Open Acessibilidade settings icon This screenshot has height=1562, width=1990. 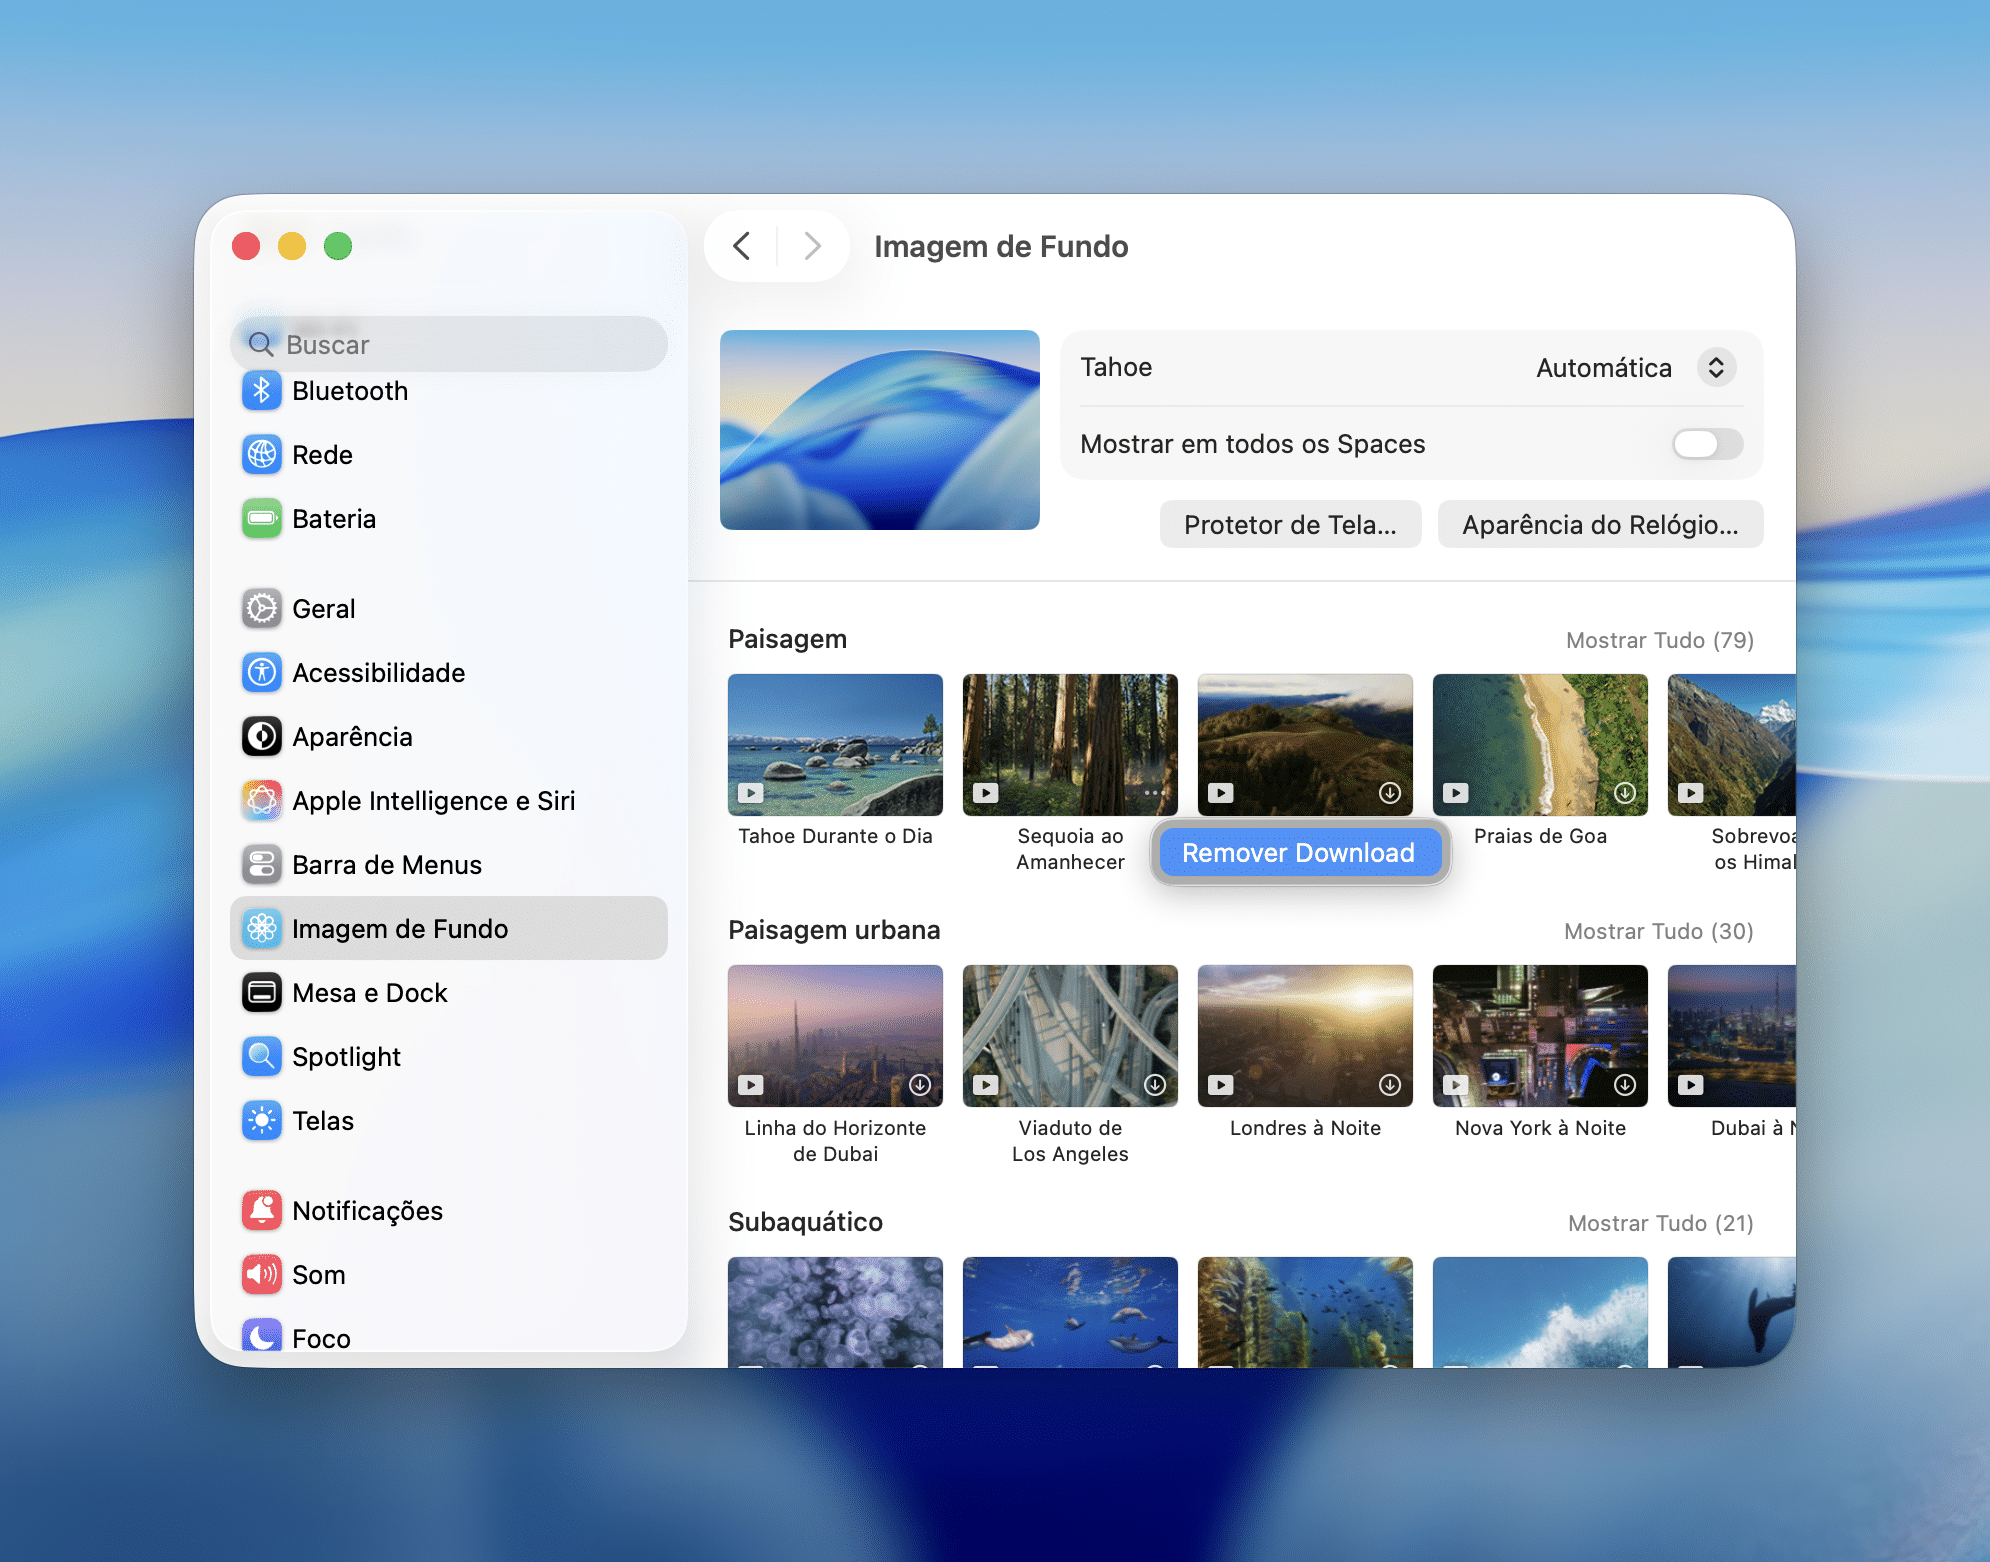pyautogui.click(x=262, y=673)
